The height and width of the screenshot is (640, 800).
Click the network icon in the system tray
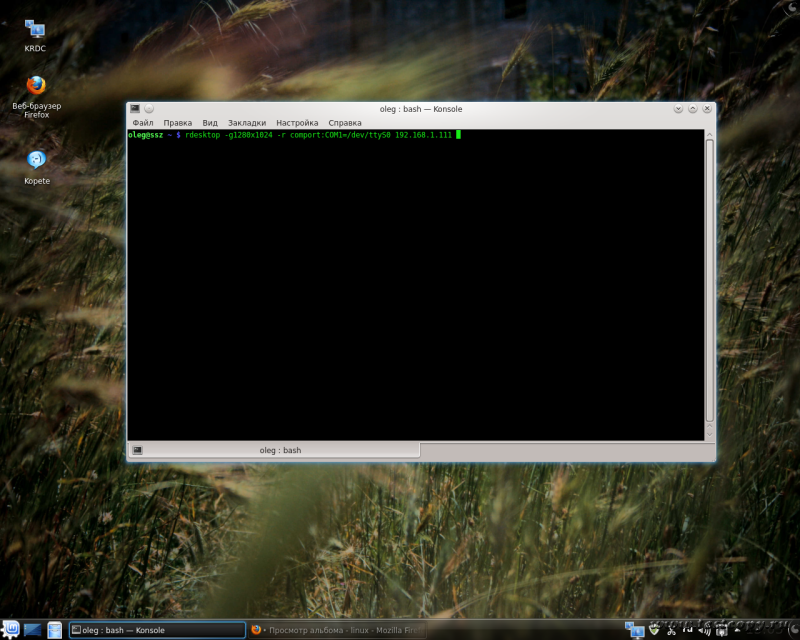click(634, 629)
